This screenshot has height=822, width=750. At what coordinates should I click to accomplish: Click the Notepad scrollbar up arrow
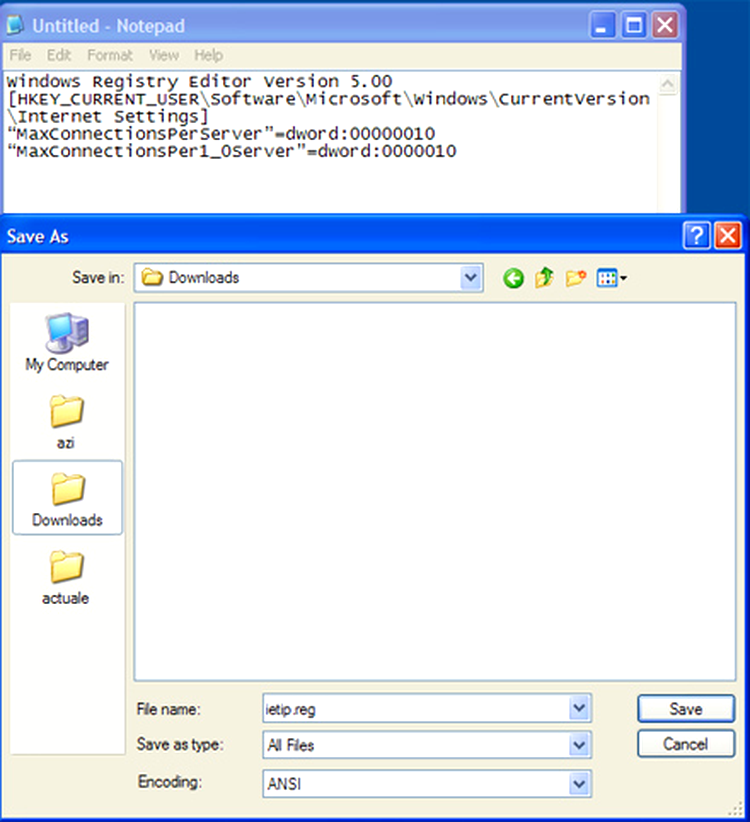point(668,84)
